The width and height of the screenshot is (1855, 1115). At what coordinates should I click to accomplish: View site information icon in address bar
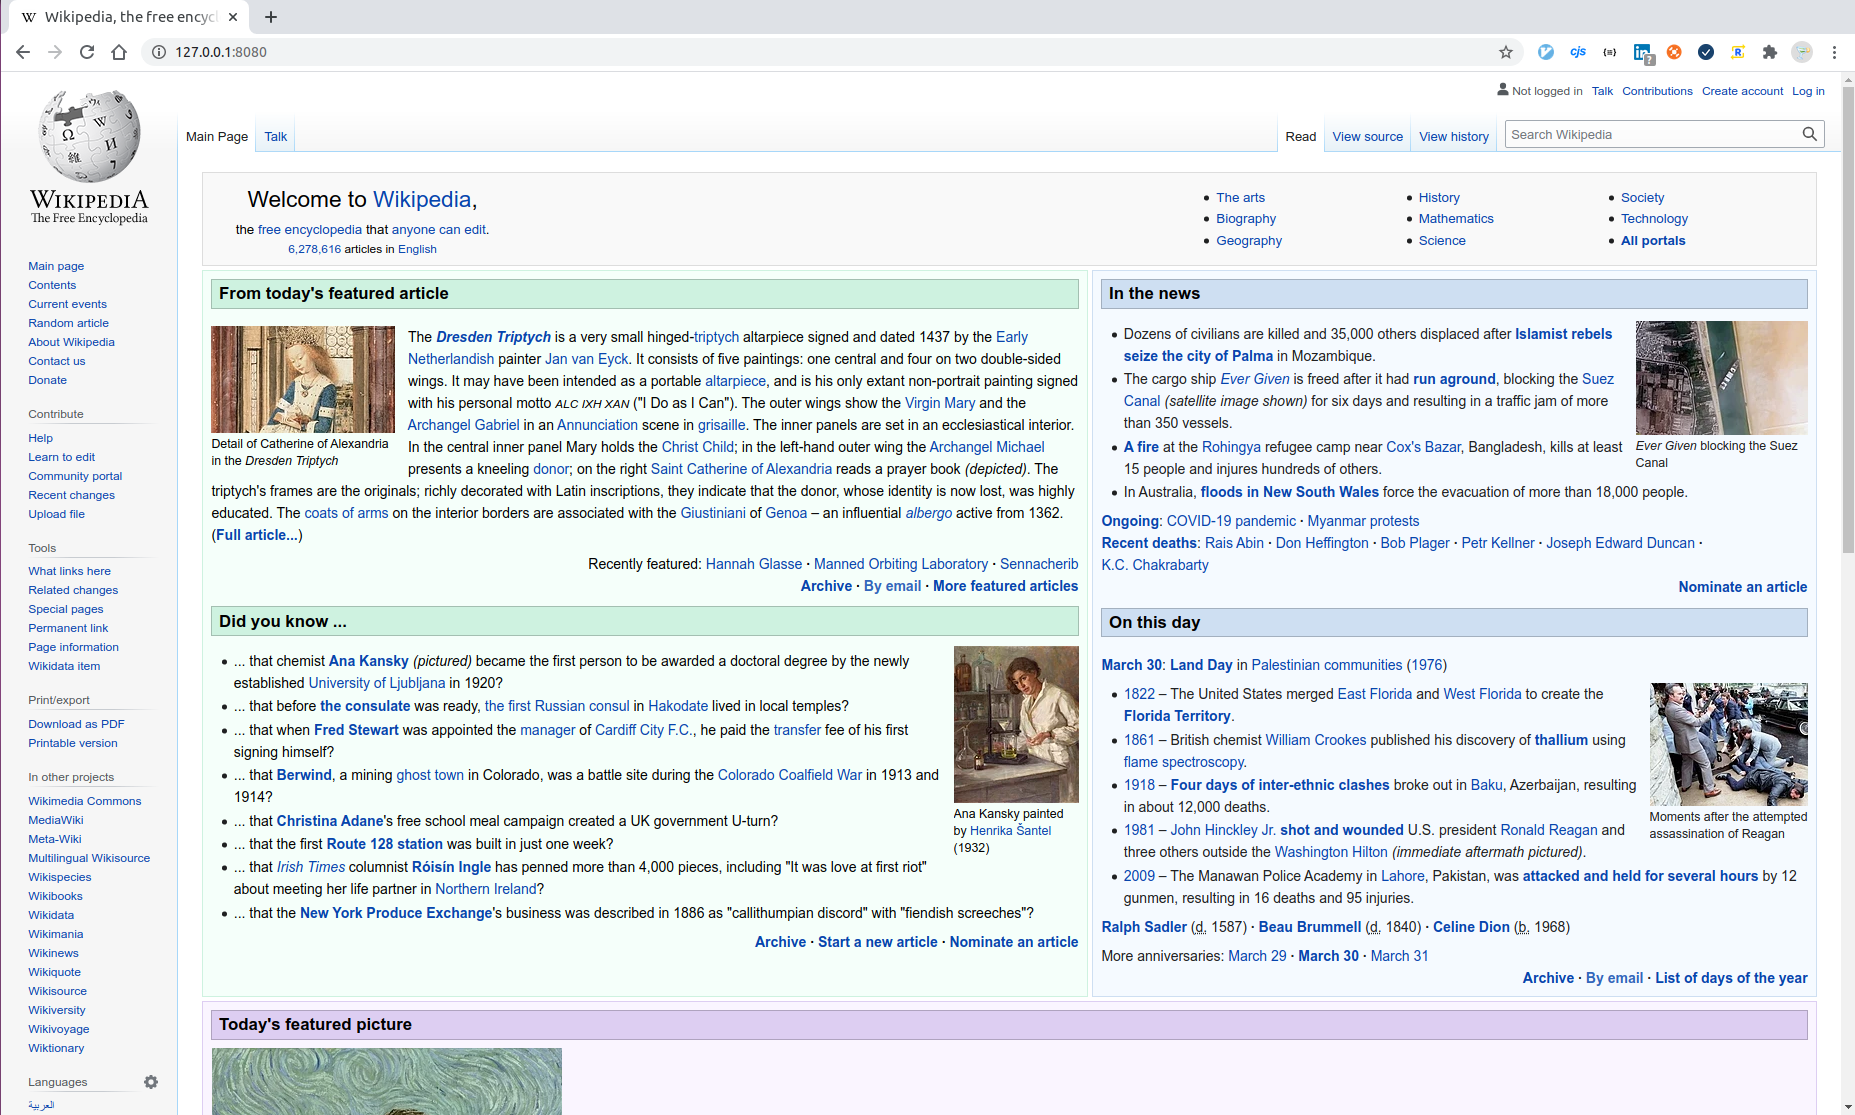click(158, 52)
